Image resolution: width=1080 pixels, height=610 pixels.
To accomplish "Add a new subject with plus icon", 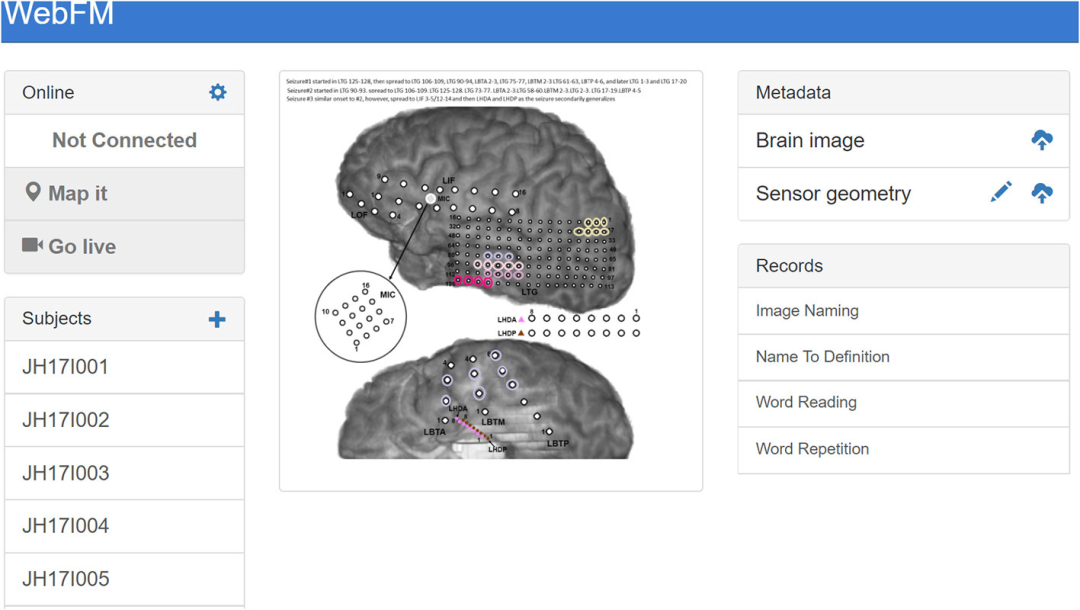I will click(x=217, y=319).
